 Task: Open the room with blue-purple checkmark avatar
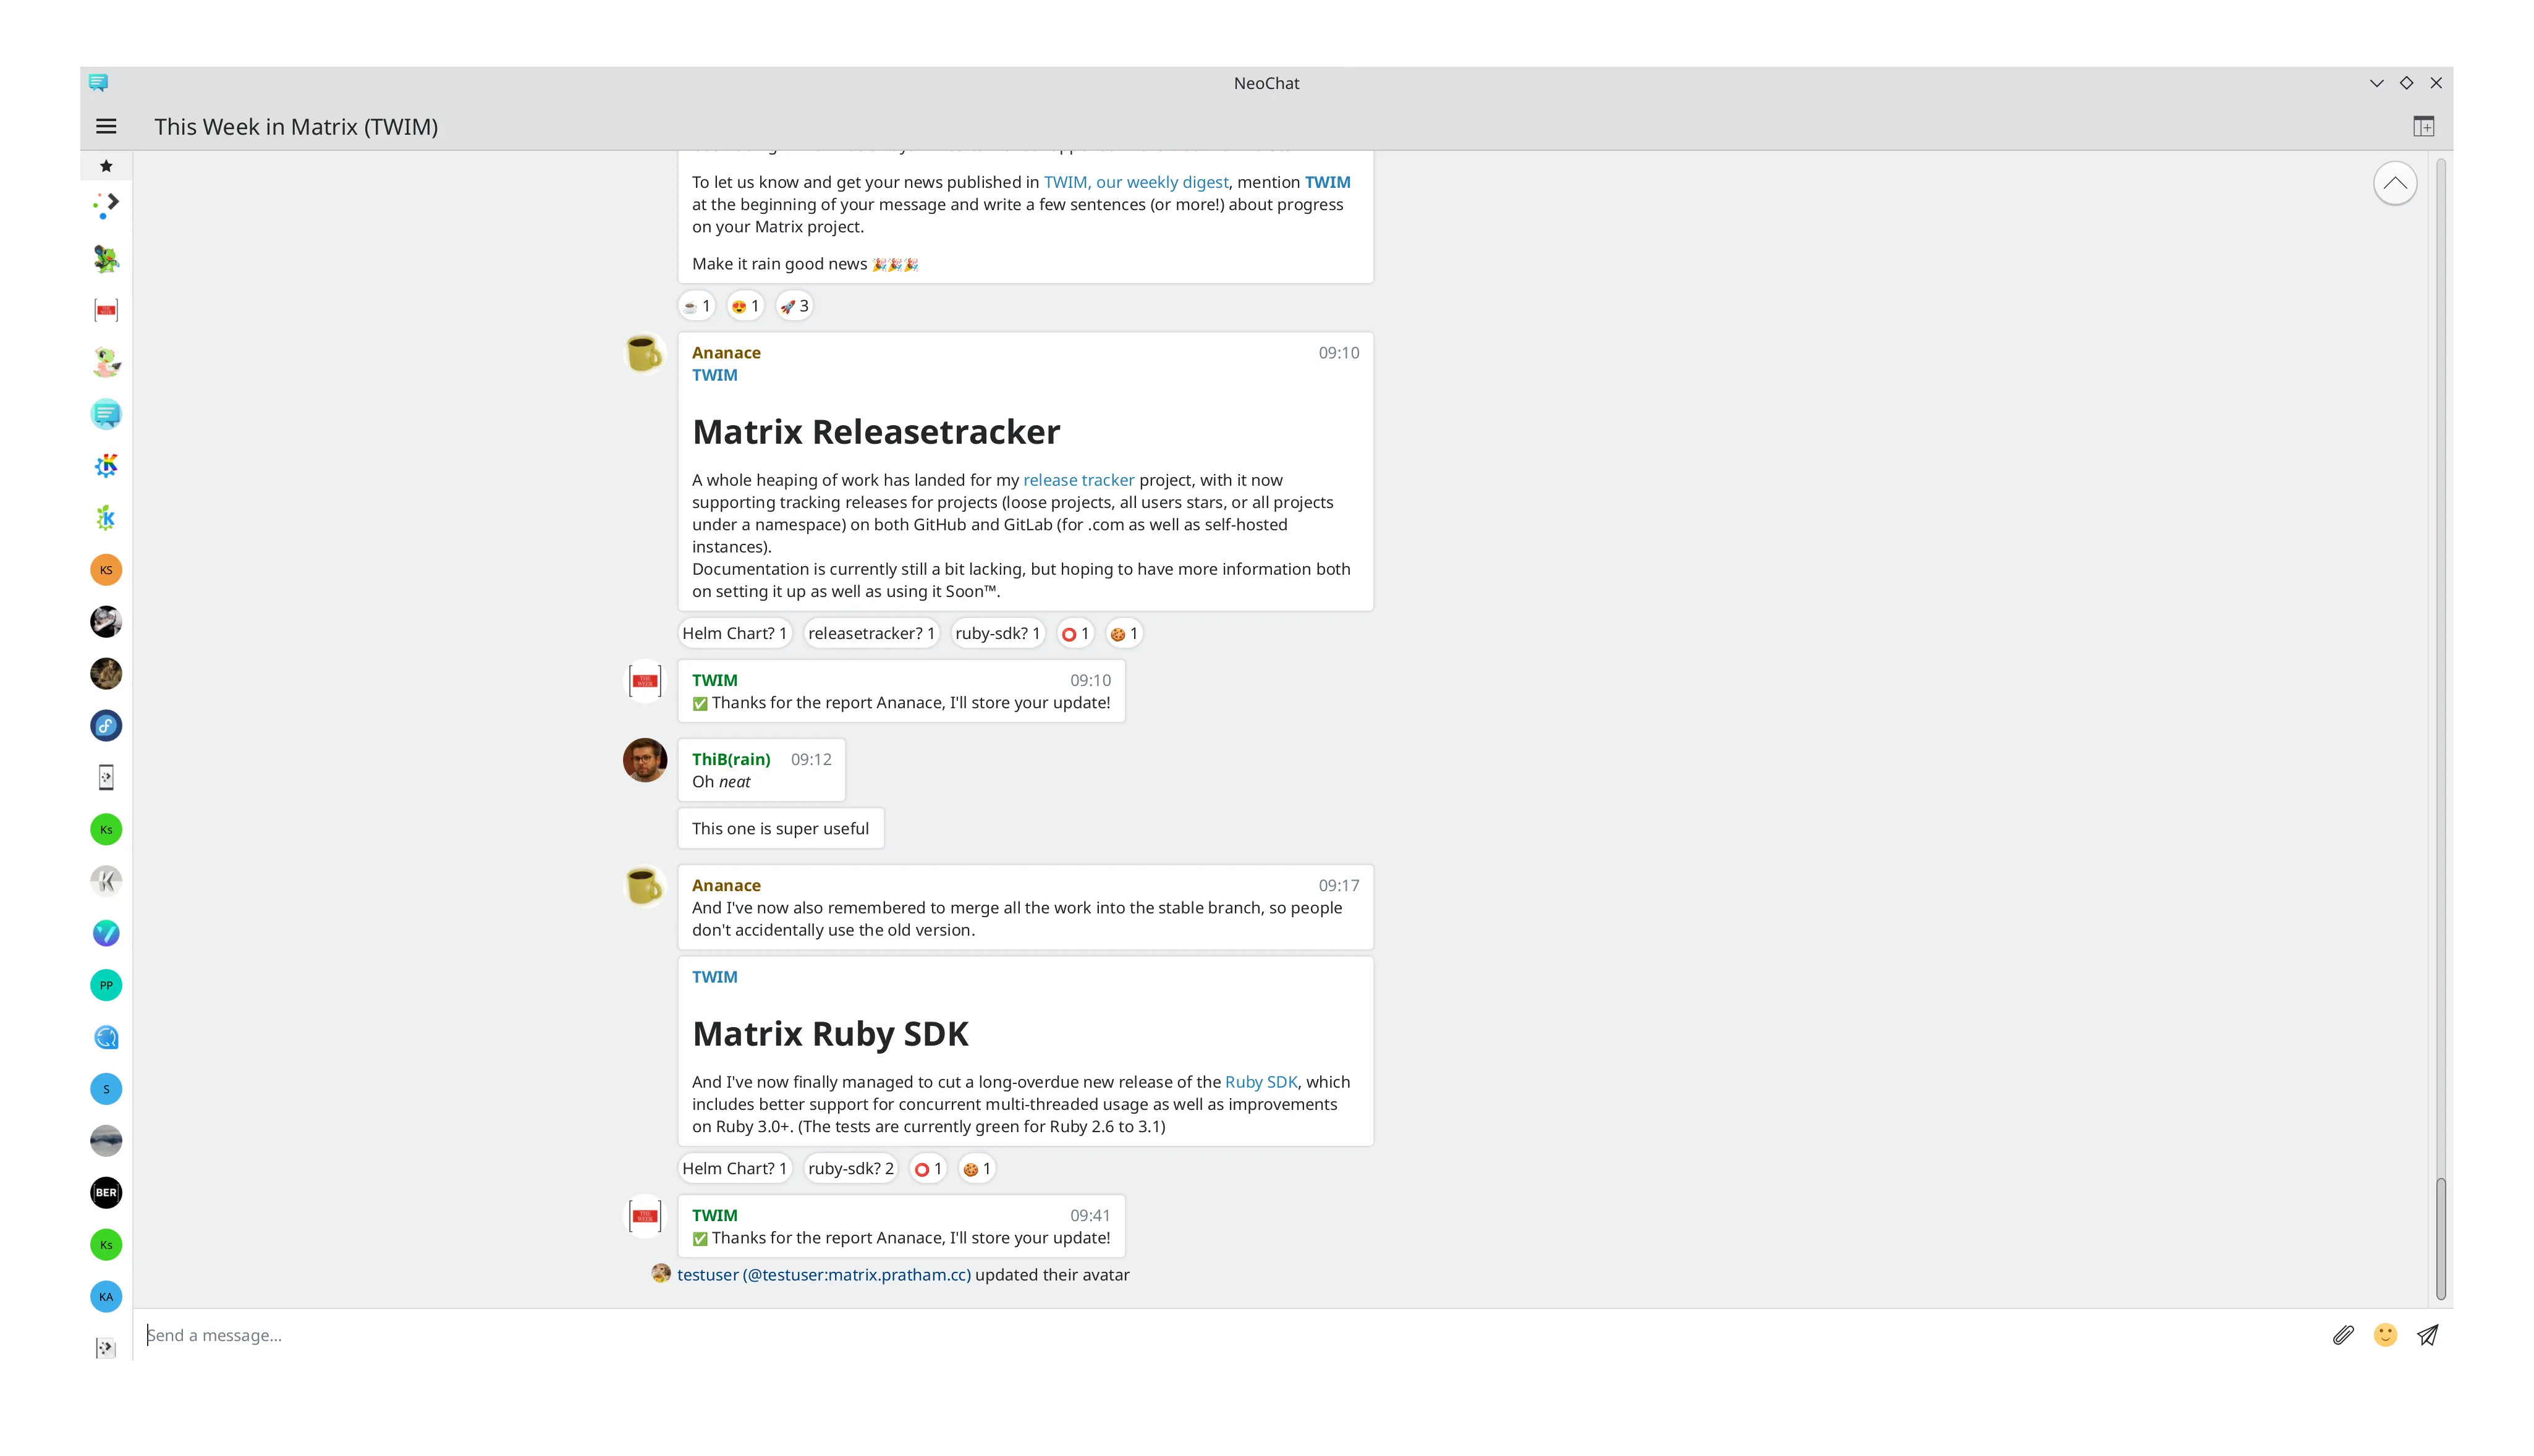coord(106,933)
